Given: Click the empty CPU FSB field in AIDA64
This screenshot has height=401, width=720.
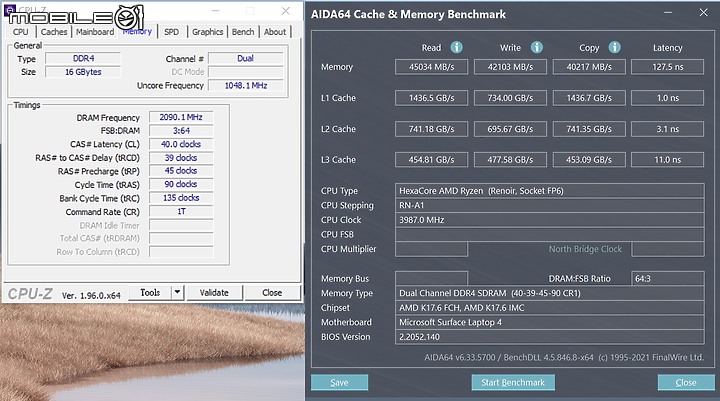Looking at the screenshot, I should tap(550, 234).
